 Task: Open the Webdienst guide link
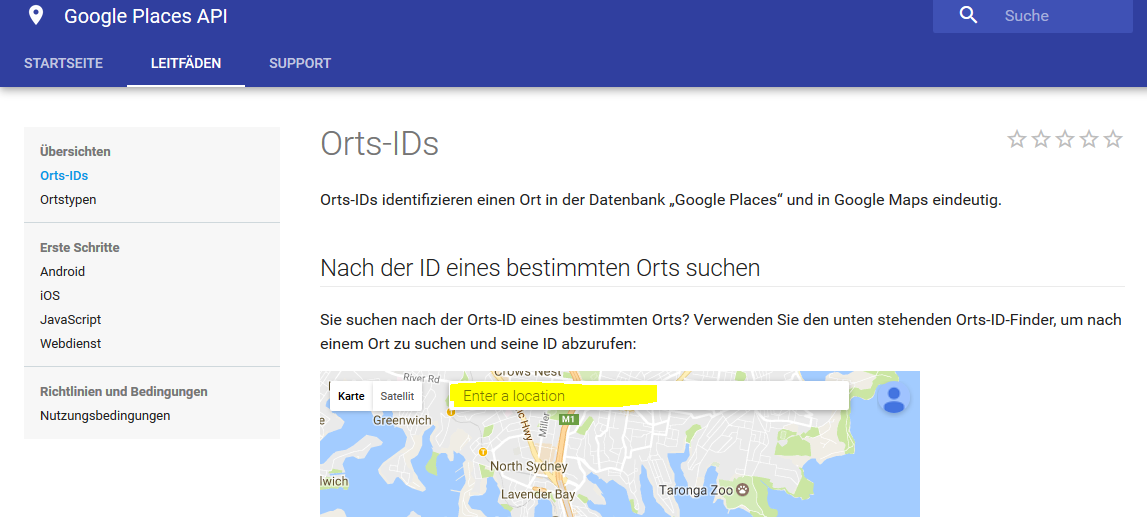coord(71,344)
